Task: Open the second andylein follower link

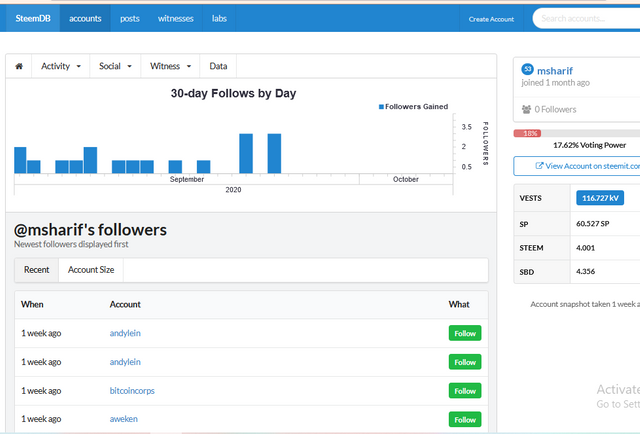Action: coord(125,362)
